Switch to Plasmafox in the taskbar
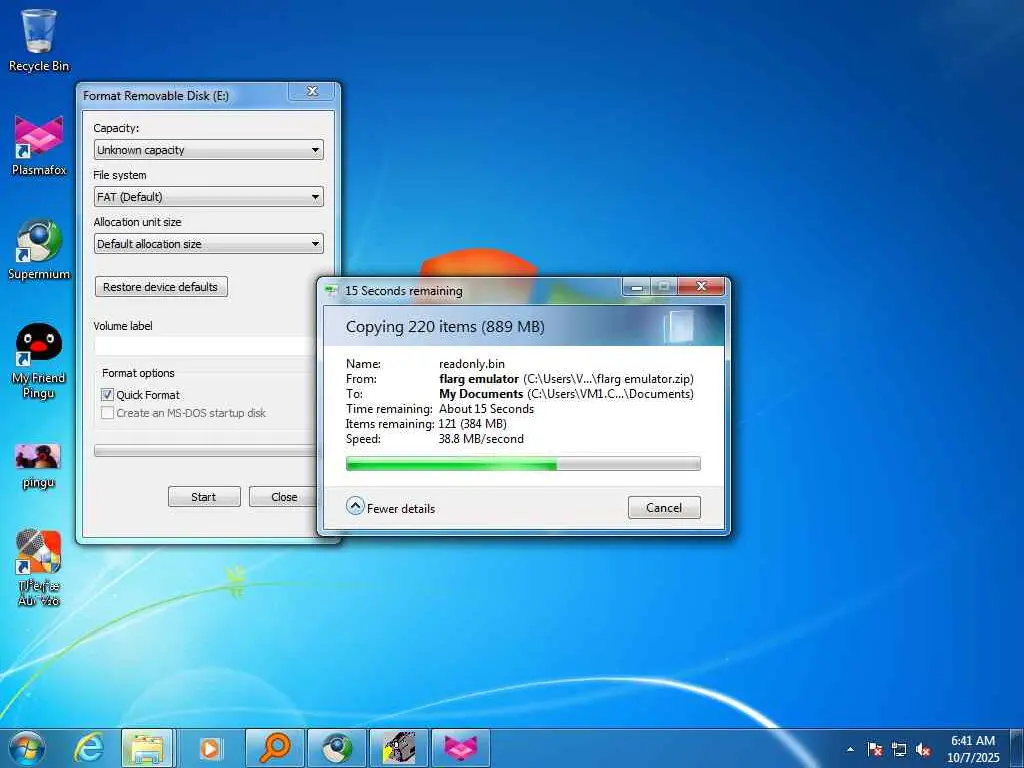The height and width of the screenshot is (768, 1024). [460, 748]
